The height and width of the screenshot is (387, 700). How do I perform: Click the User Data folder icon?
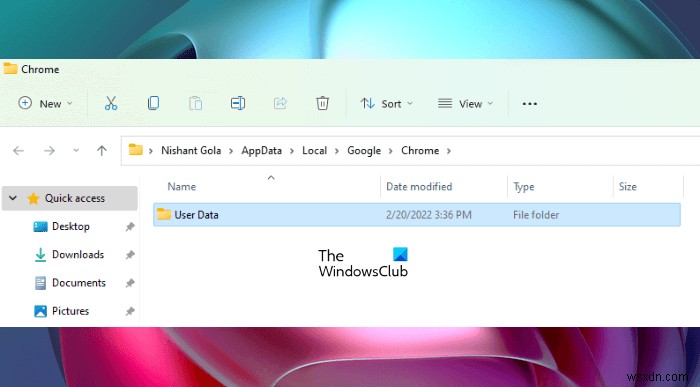(x=164, y=214)
